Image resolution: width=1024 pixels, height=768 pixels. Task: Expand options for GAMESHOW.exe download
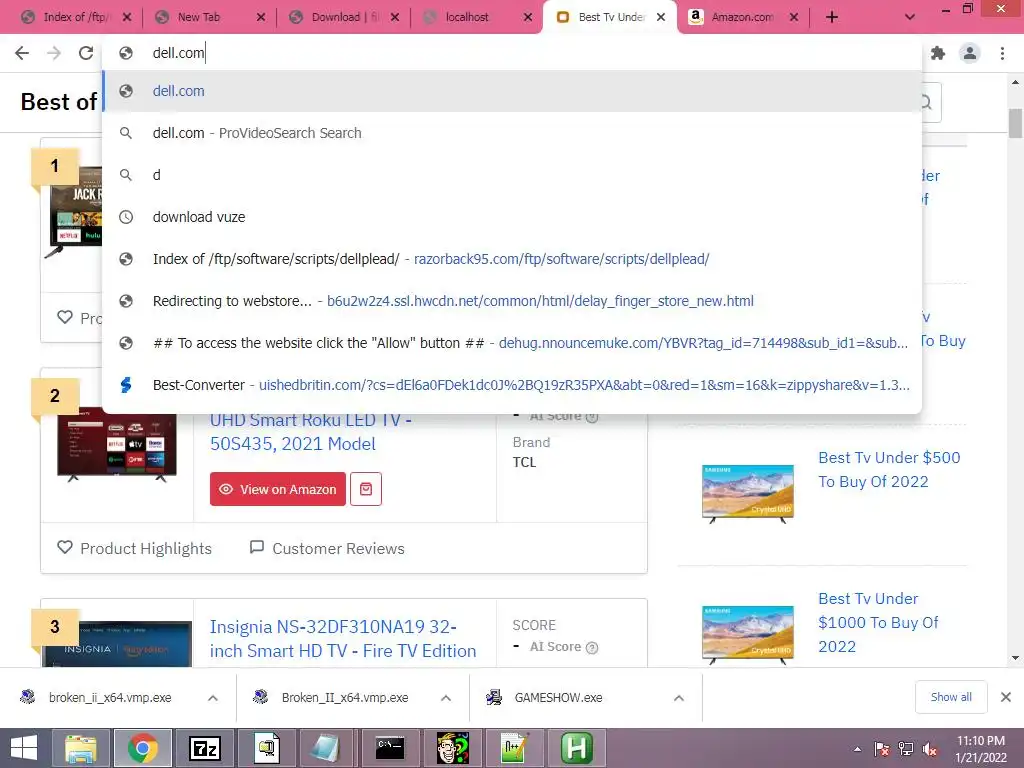[679, 698]
